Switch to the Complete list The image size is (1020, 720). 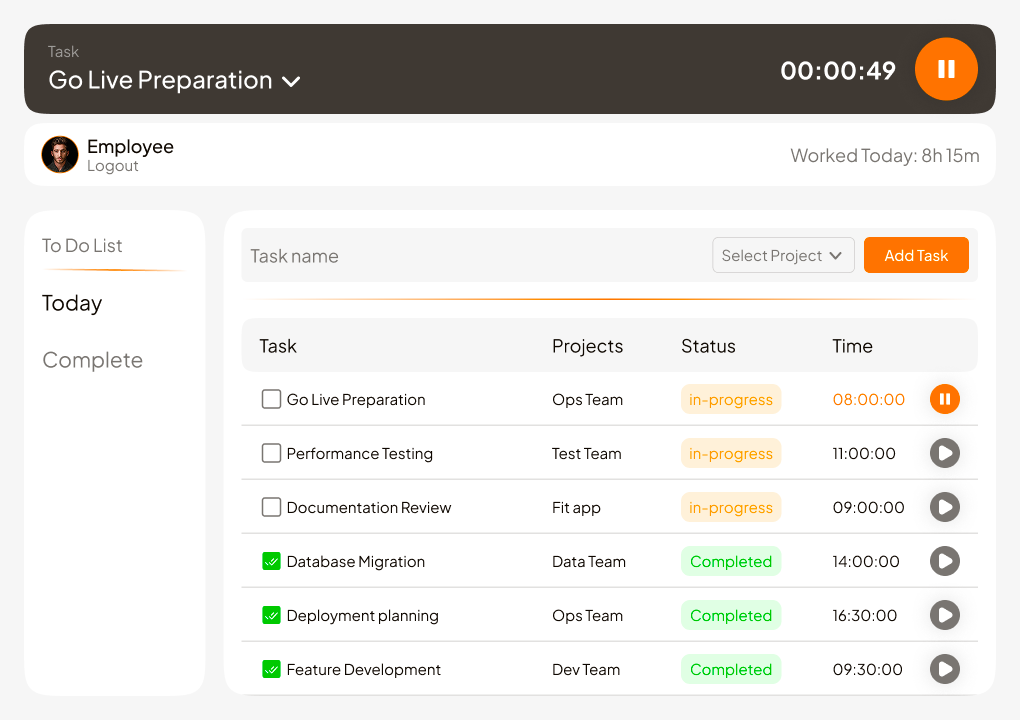click(92, 360)
